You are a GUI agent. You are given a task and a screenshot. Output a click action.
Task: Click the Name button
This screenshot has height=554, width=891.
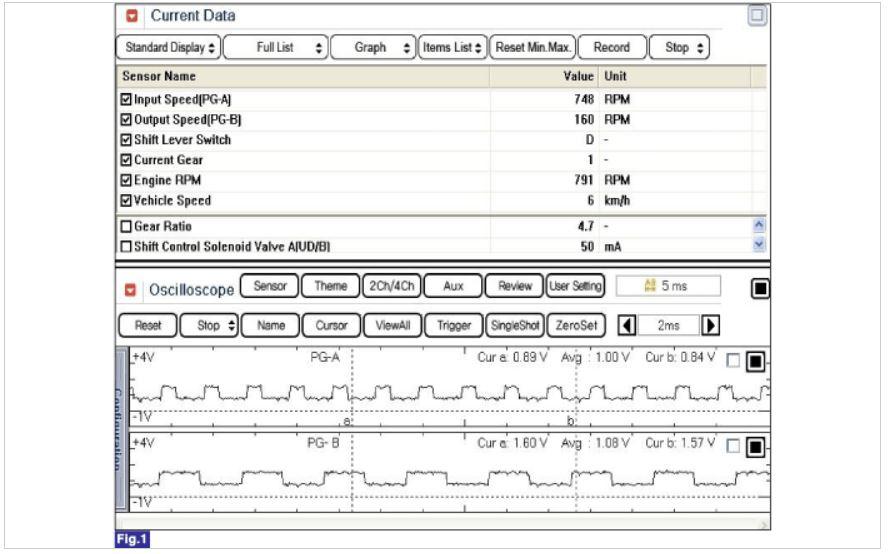[x=270, y=326]
